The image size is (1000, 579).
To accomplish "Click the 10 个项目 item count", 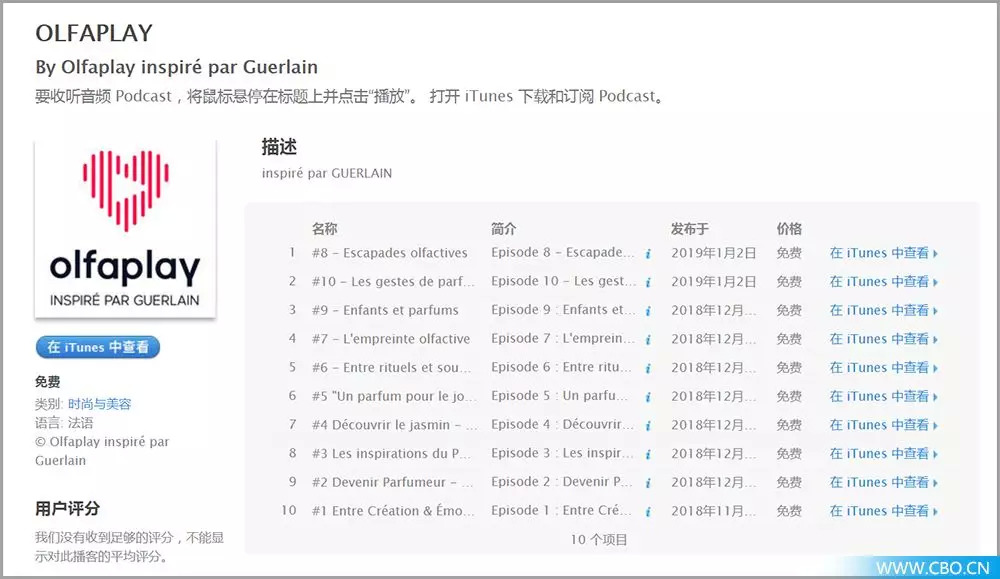I will (599, 540).
